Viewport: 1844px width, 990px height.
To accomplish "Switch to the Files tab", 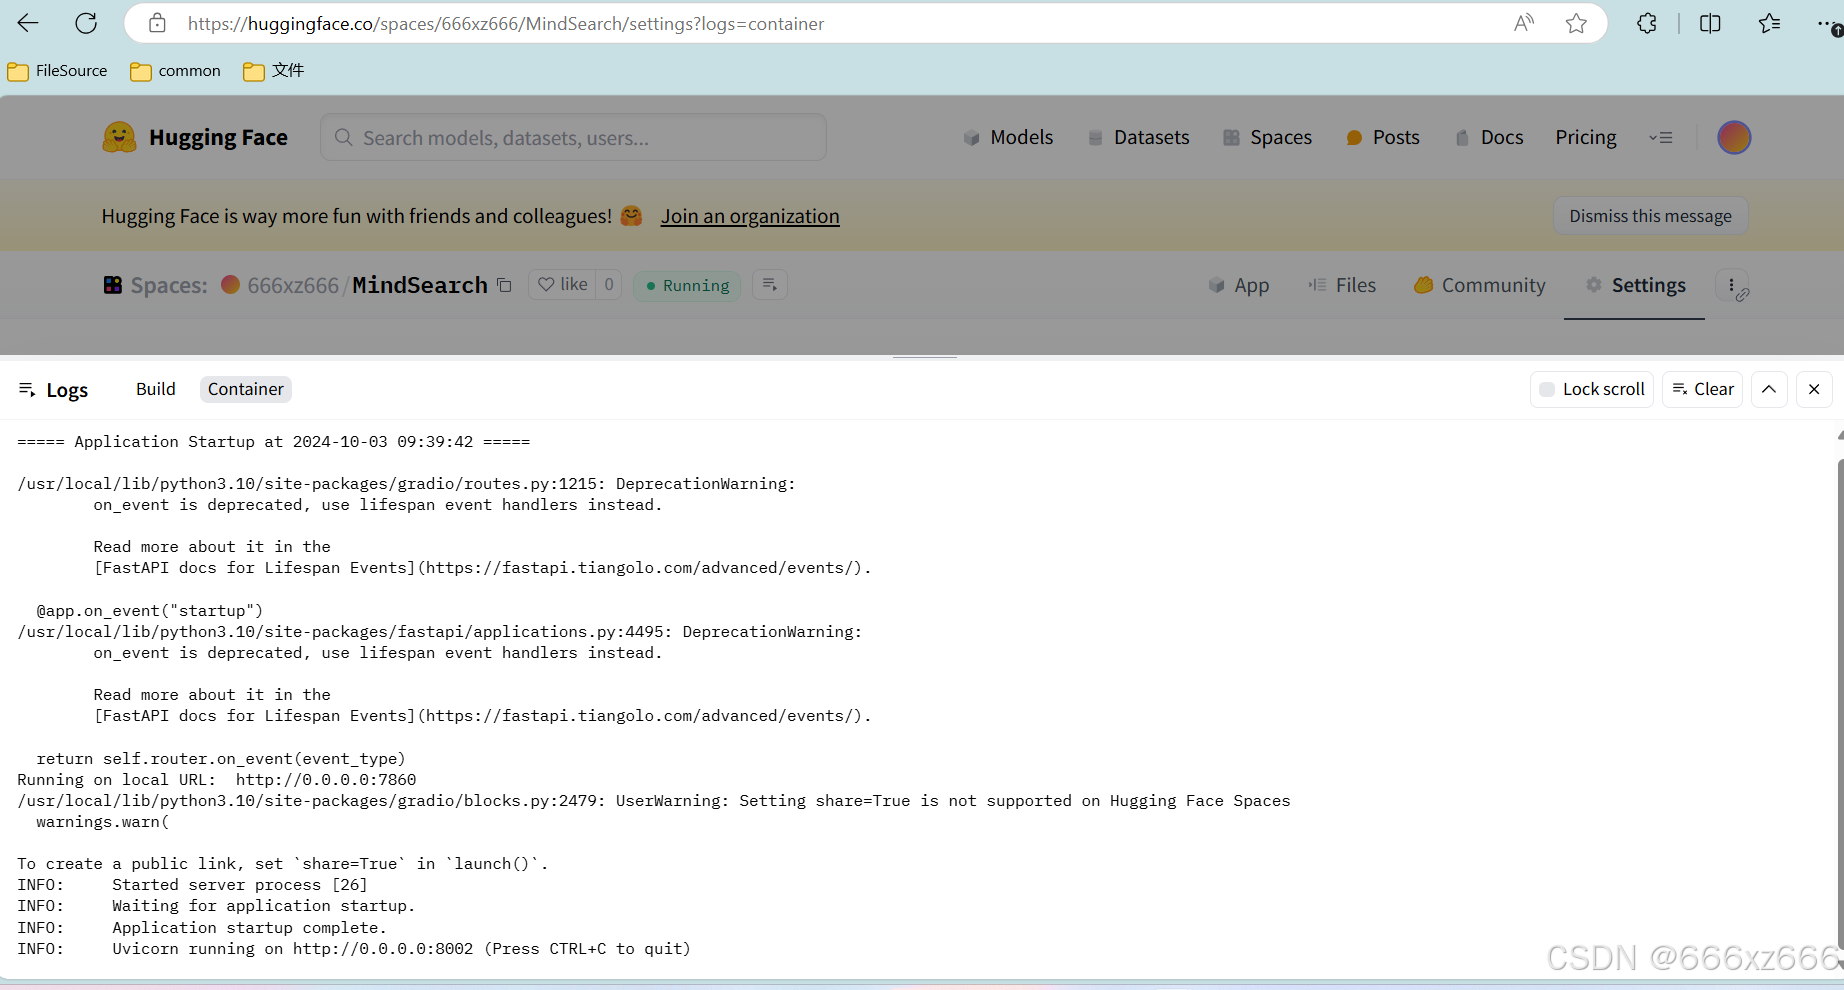I will tap(1342, 285).
